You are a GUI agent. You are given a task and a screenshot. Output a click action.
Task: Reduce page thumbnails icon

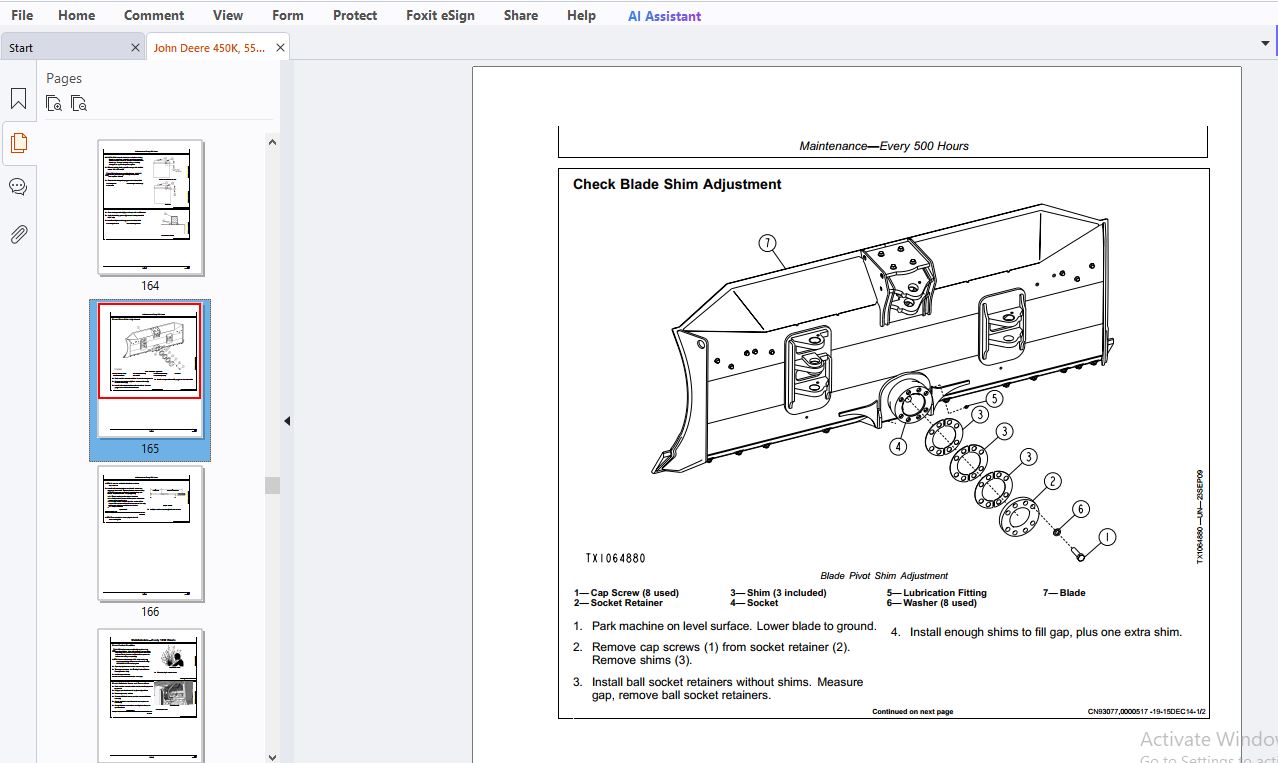(x=79, y=103)
